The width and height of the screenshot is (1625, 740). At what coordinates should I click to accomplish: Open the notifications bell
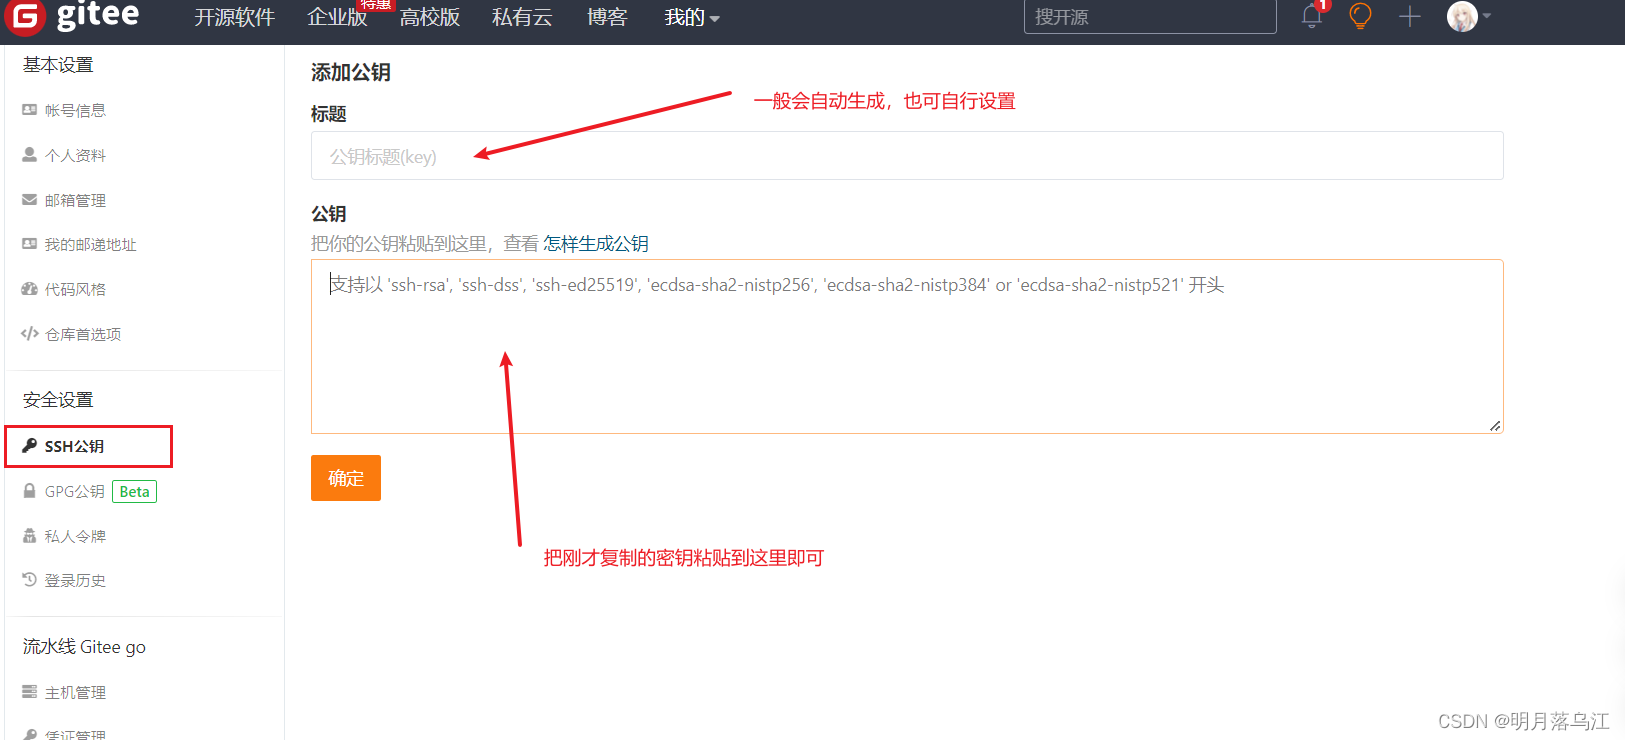[x=1312, y=16]
